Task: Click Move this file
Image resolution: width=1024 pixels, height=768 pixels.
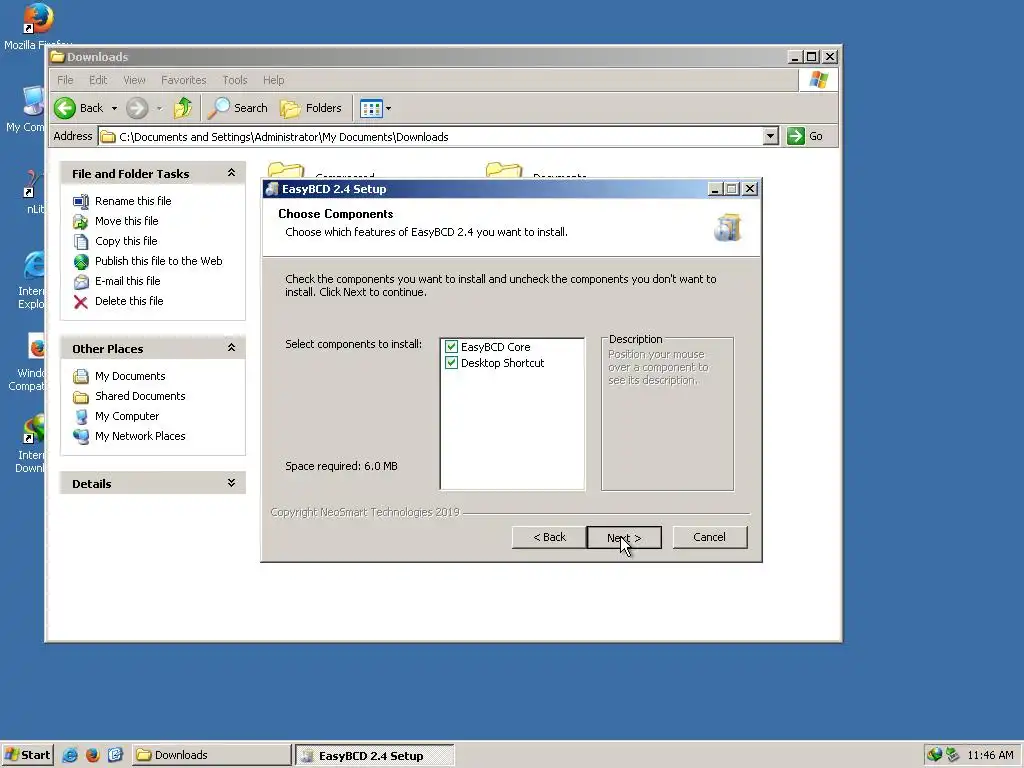Action: click(127, 221)
